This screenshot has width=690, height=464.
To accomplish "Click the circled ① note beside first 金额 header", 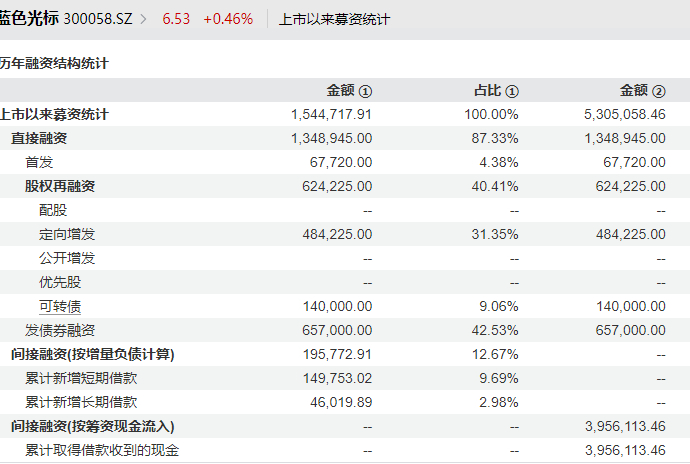I will [366, 91].
